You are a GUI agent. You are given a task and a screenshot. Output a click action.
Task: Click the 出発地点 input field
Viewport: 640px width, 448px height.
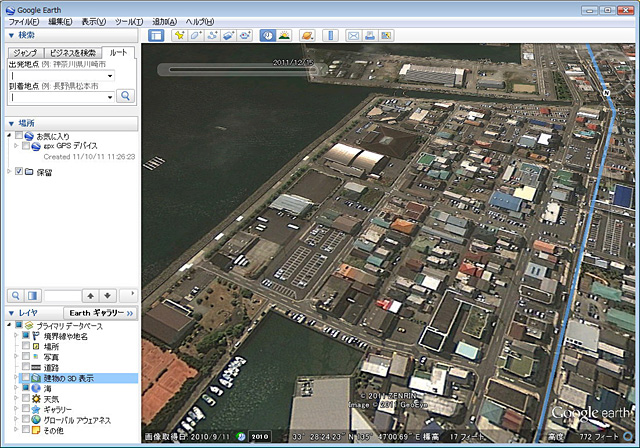[x=61, y=76]
